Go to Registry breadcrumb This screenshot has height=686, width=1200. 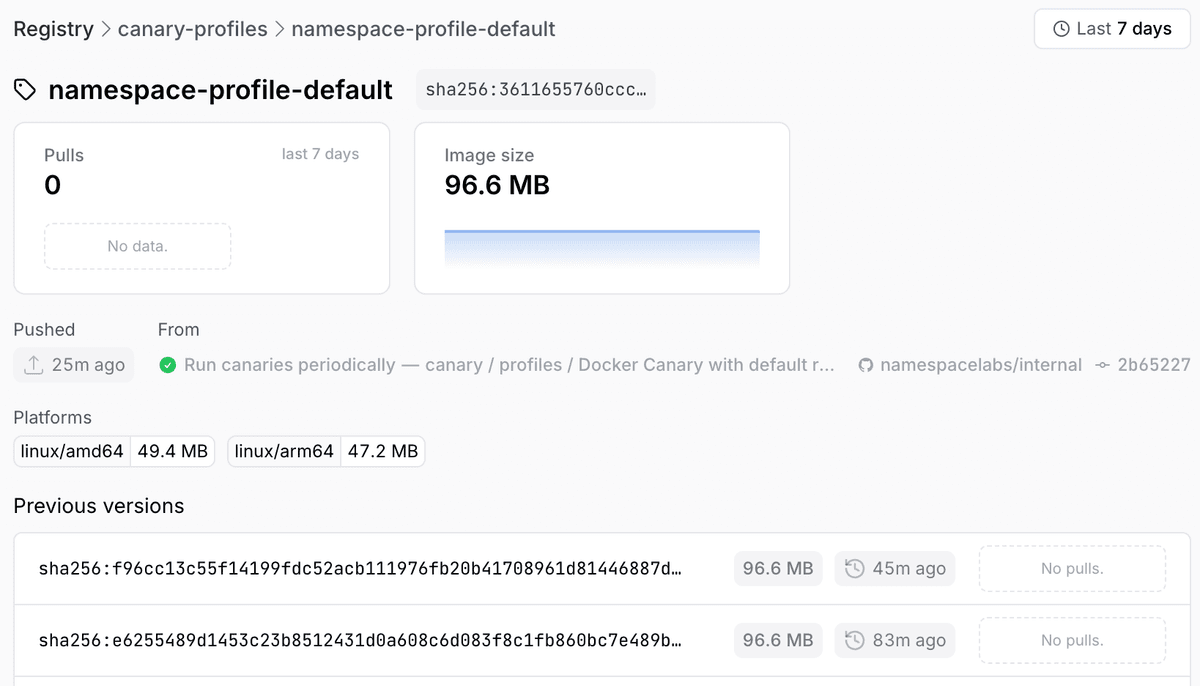pyautogui.click(x=53, y=29)
